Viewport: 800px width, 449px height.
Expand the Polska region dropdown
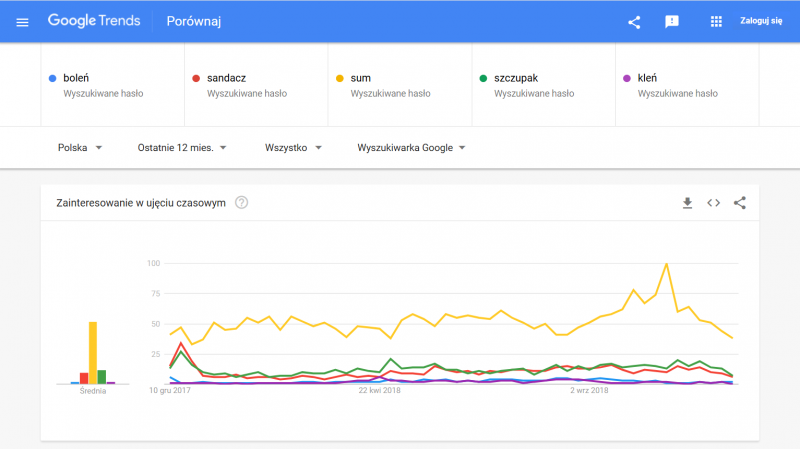(80, 148)
